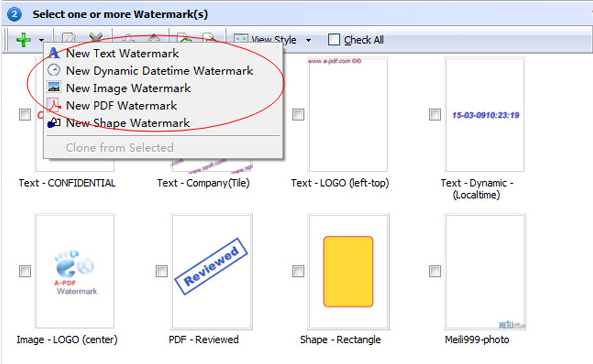Expand the View Style dropdown arrow

pos(309,40)
